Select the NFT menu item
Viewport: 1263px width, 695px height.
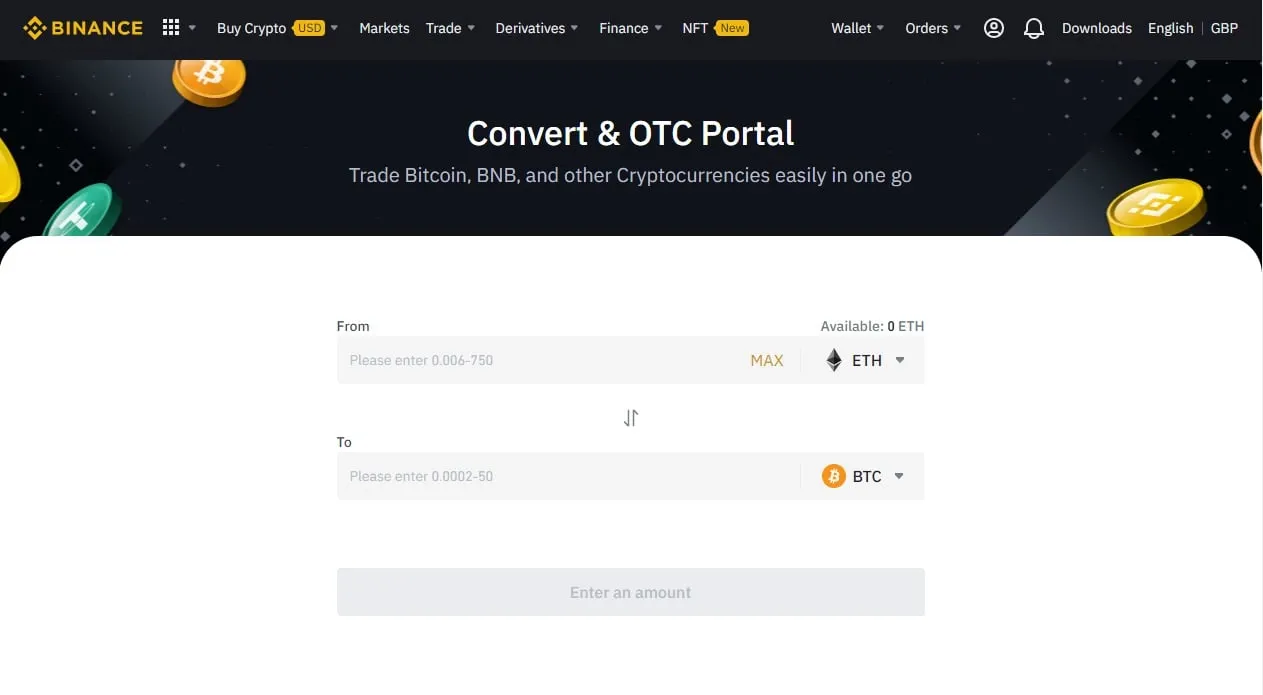pyautogui.click(x=694, y=27)
